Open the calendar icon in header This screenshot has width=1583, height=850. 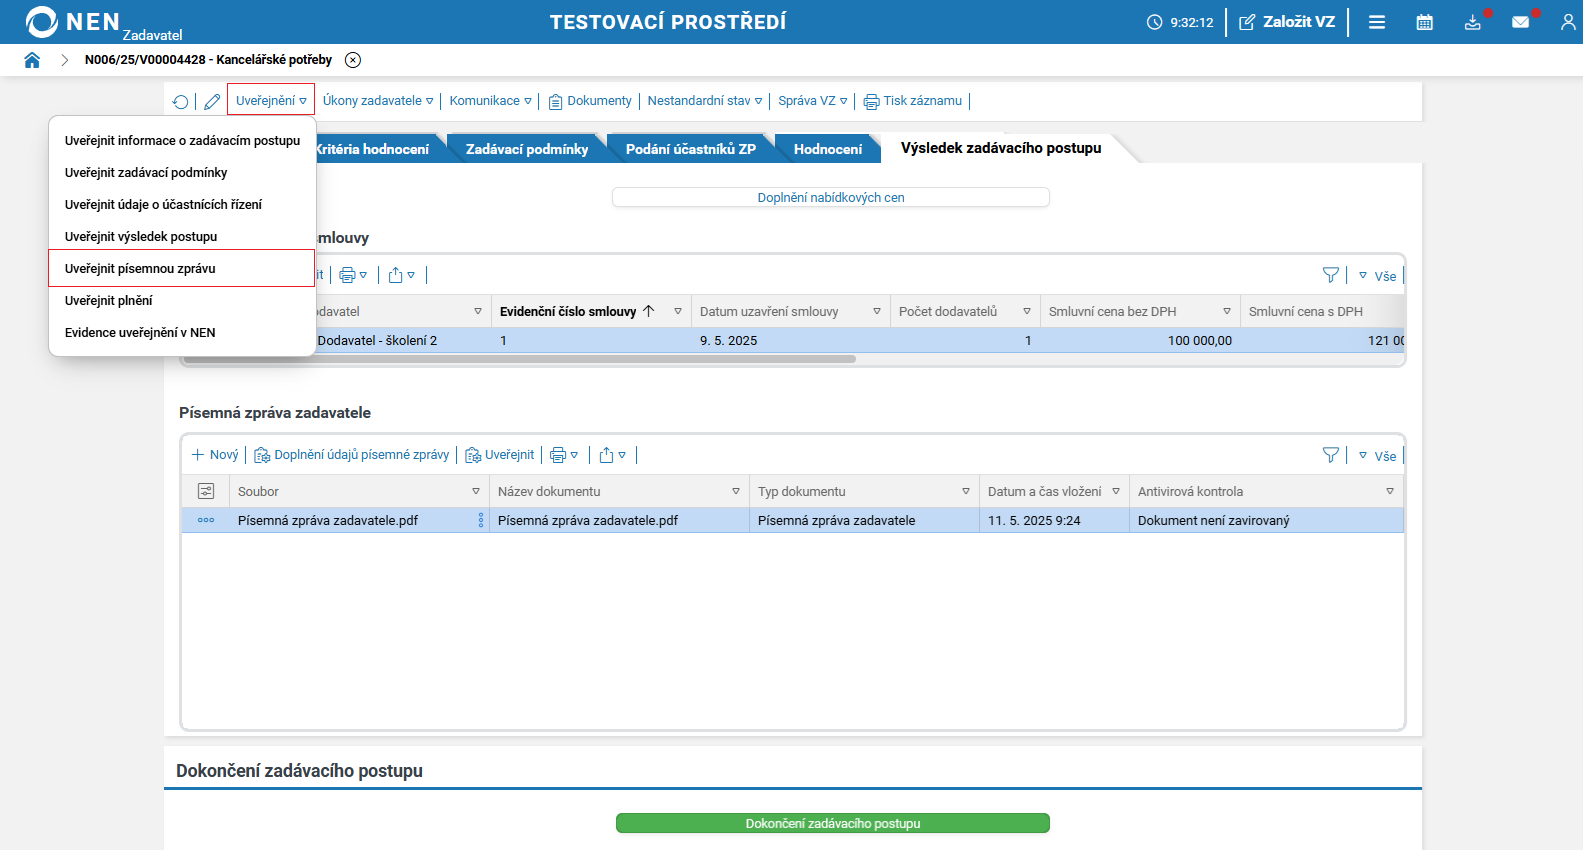1425,22
